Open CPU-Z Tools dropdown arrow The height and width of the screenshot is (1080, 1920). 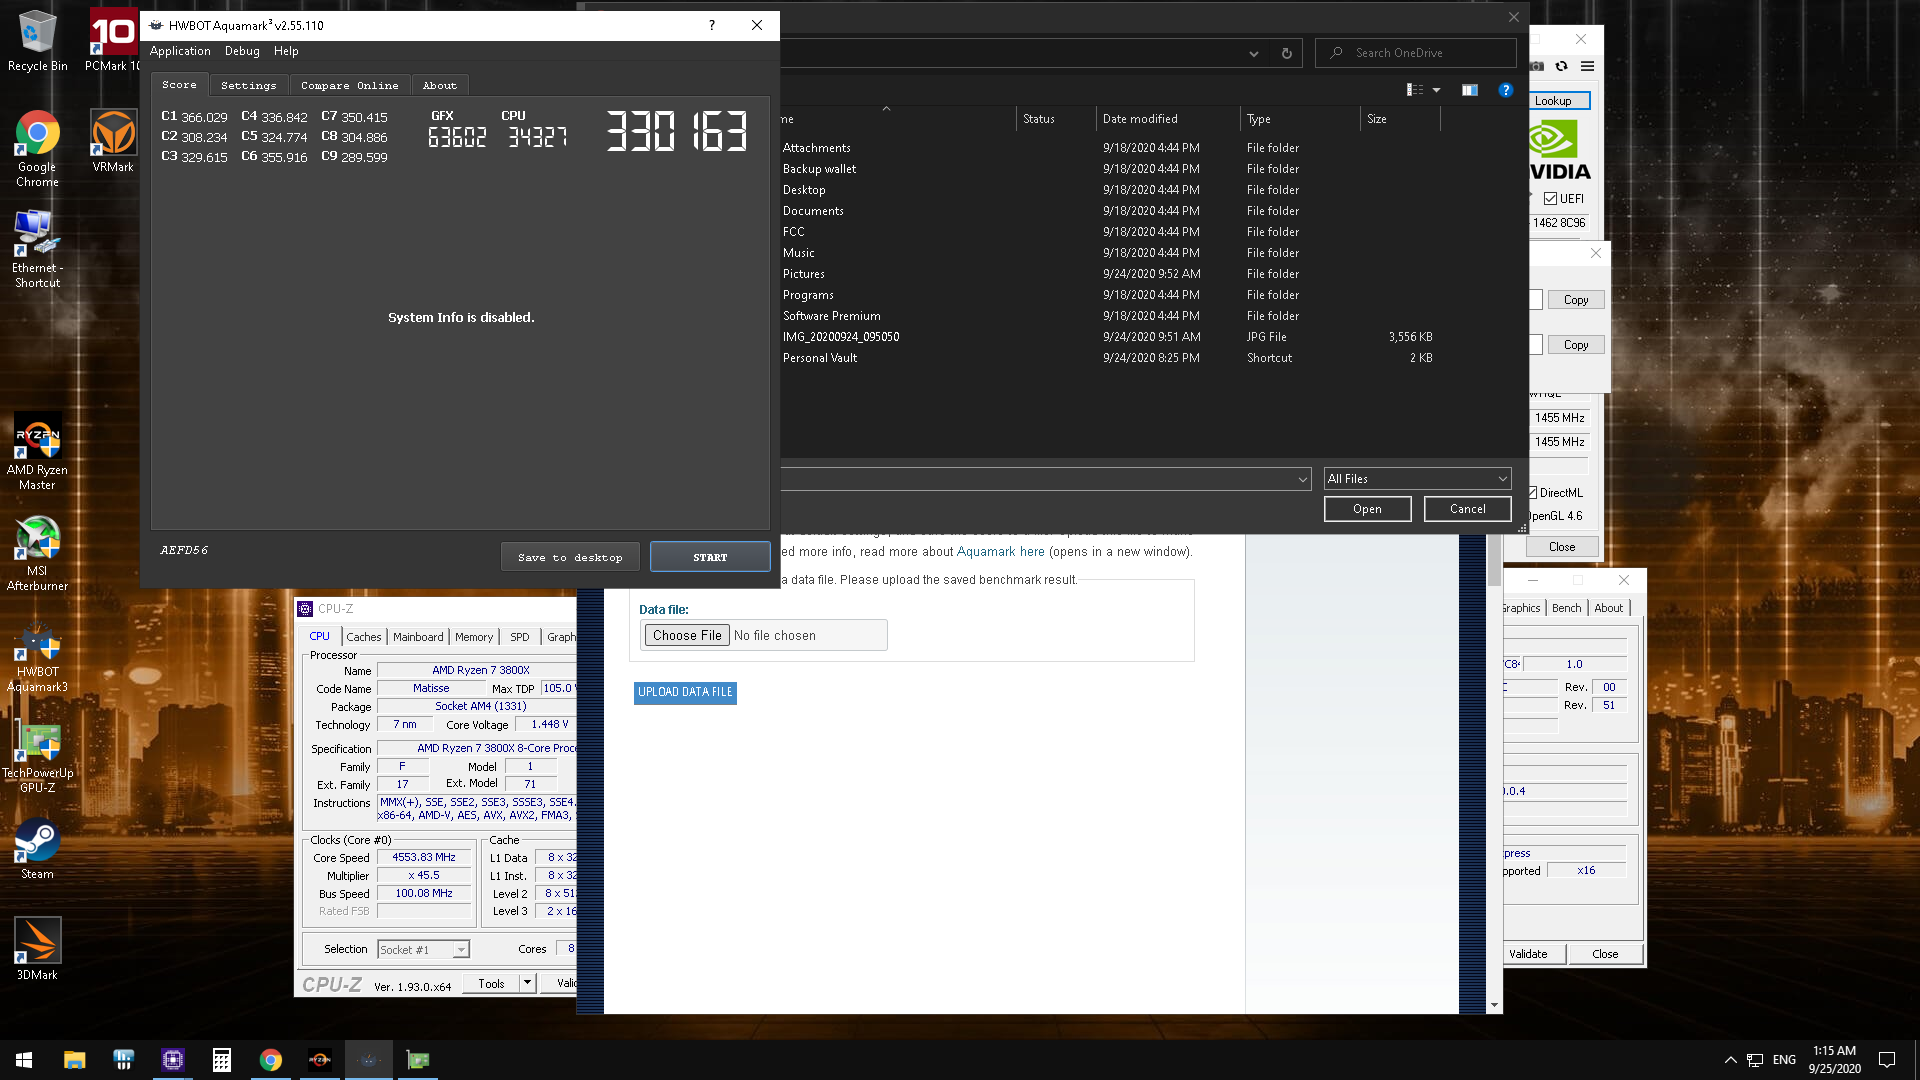pos(527,983)
